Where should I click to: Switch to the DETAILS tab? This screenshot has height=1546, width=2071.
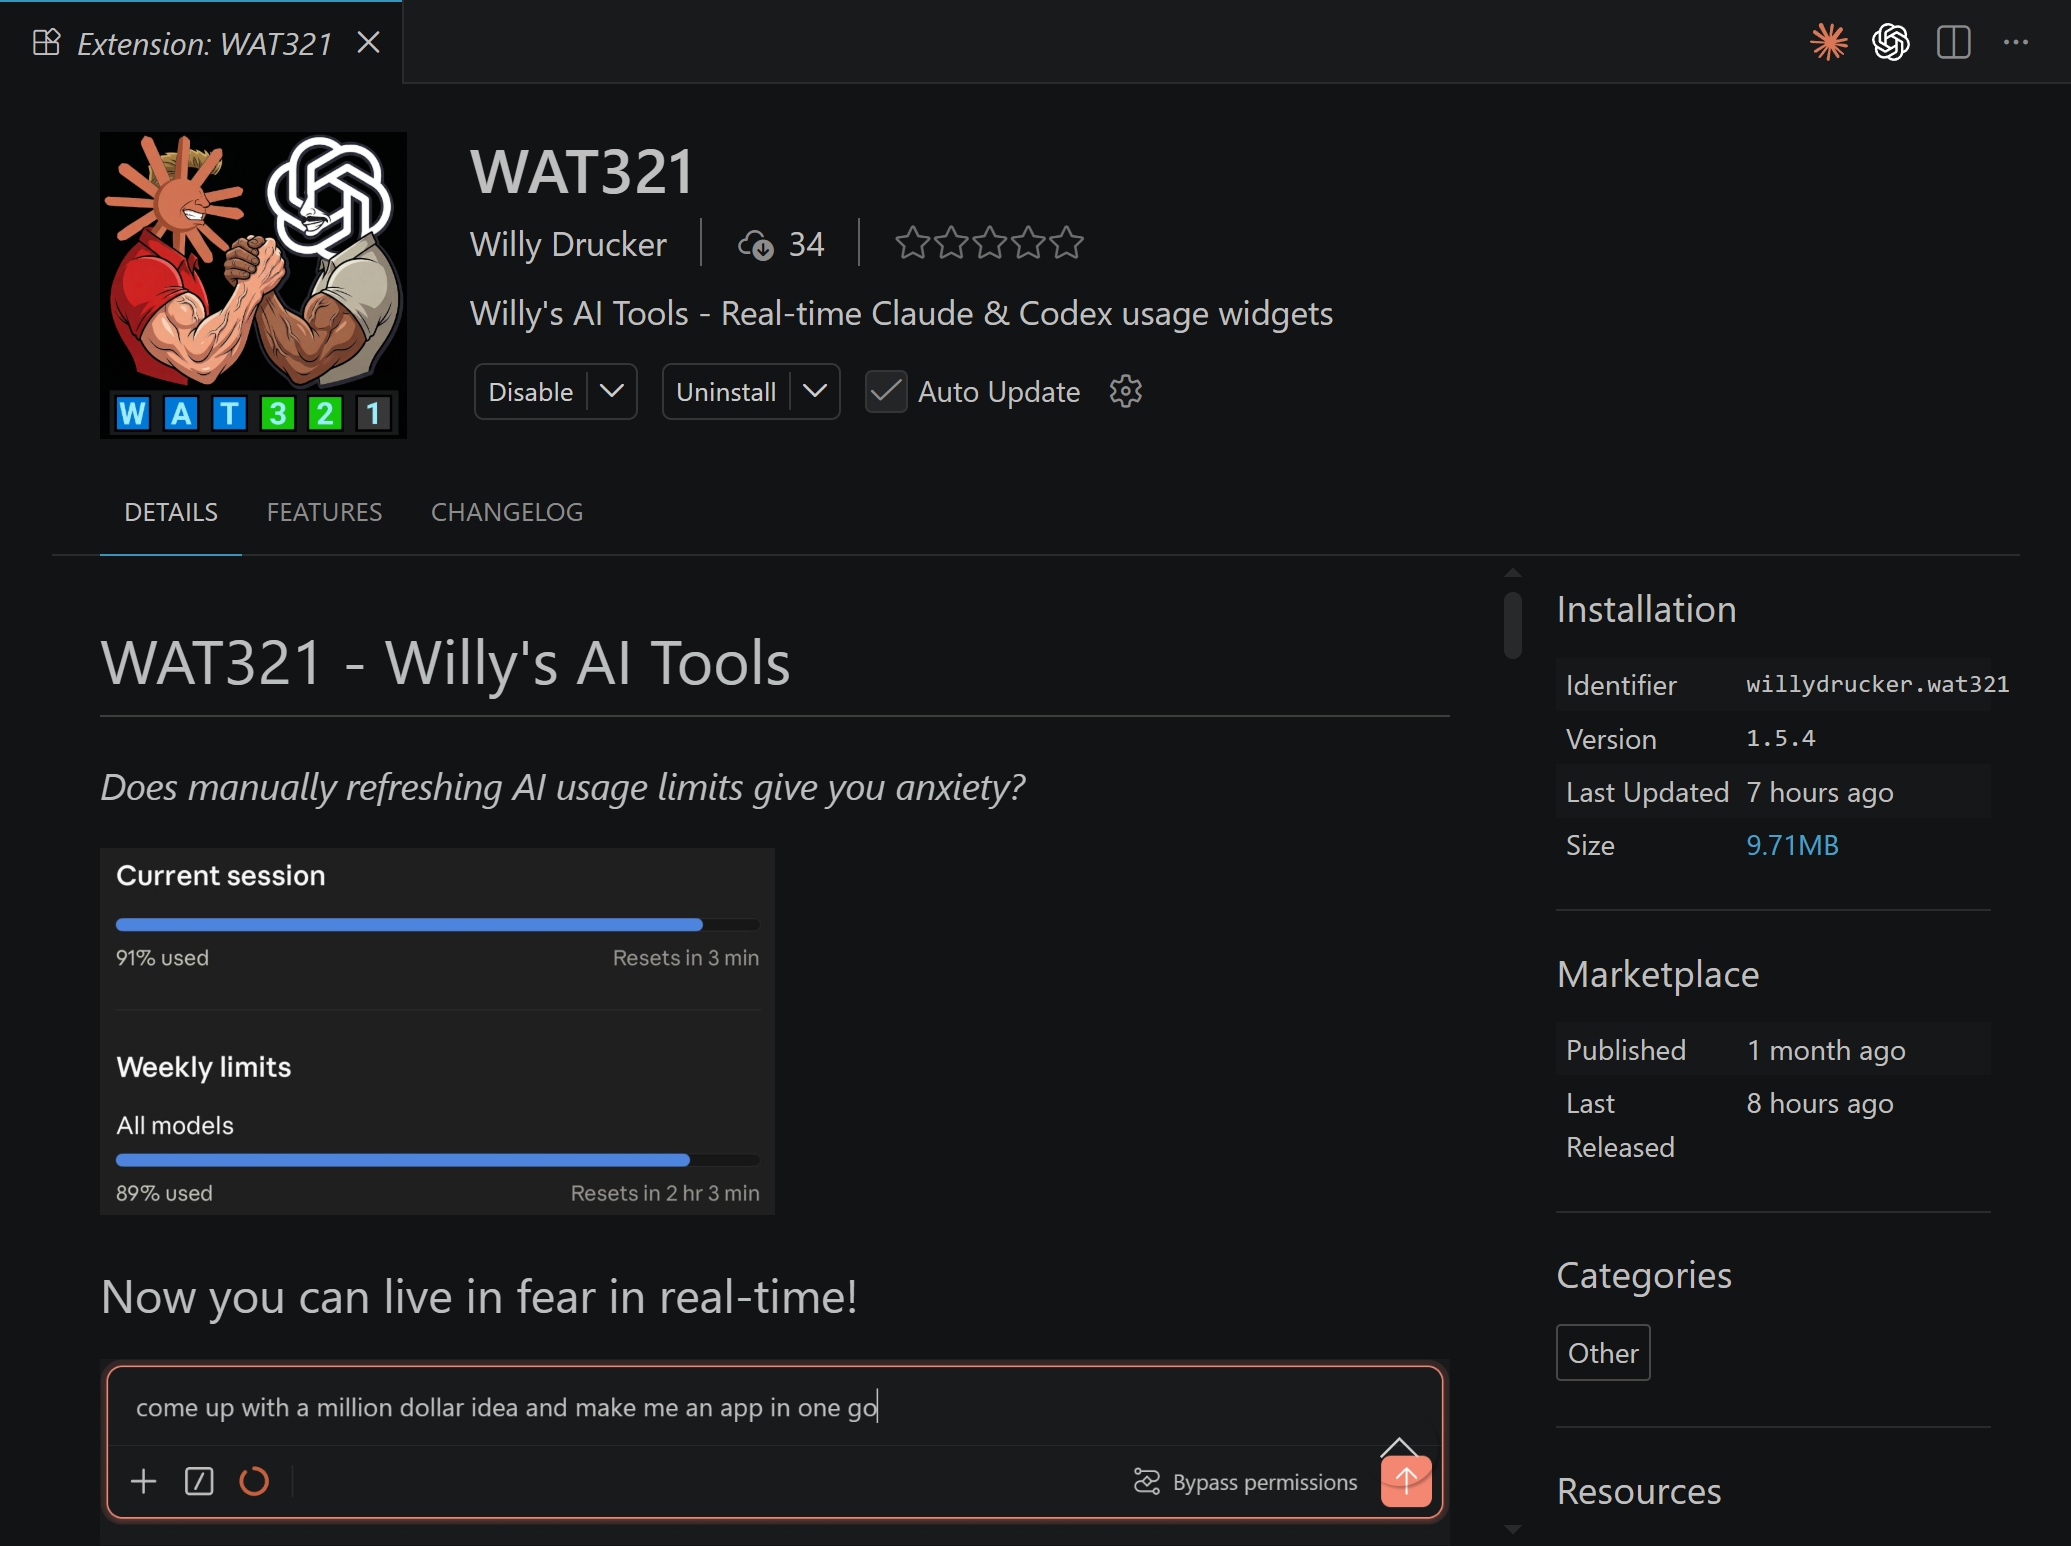point(171,512)
